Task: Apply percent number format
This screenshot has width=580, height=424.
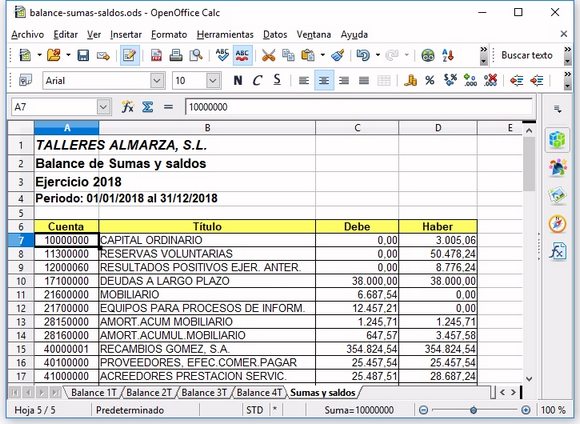Action: tap(430, 80)
